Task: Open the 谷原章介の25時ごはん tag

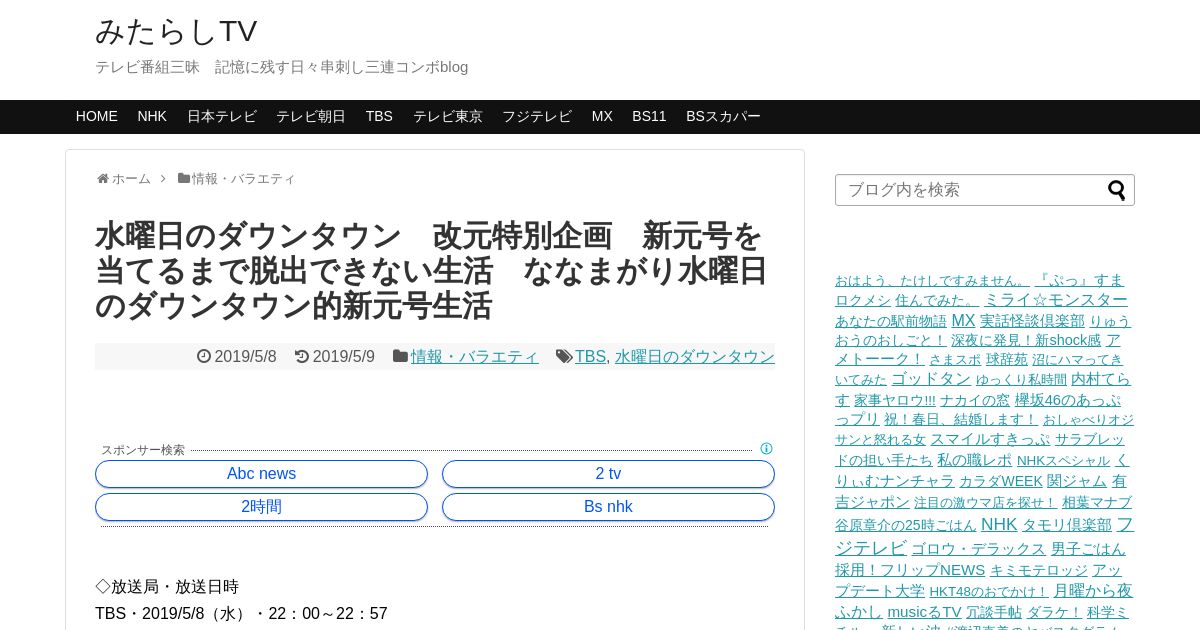Action: [906, 525]
